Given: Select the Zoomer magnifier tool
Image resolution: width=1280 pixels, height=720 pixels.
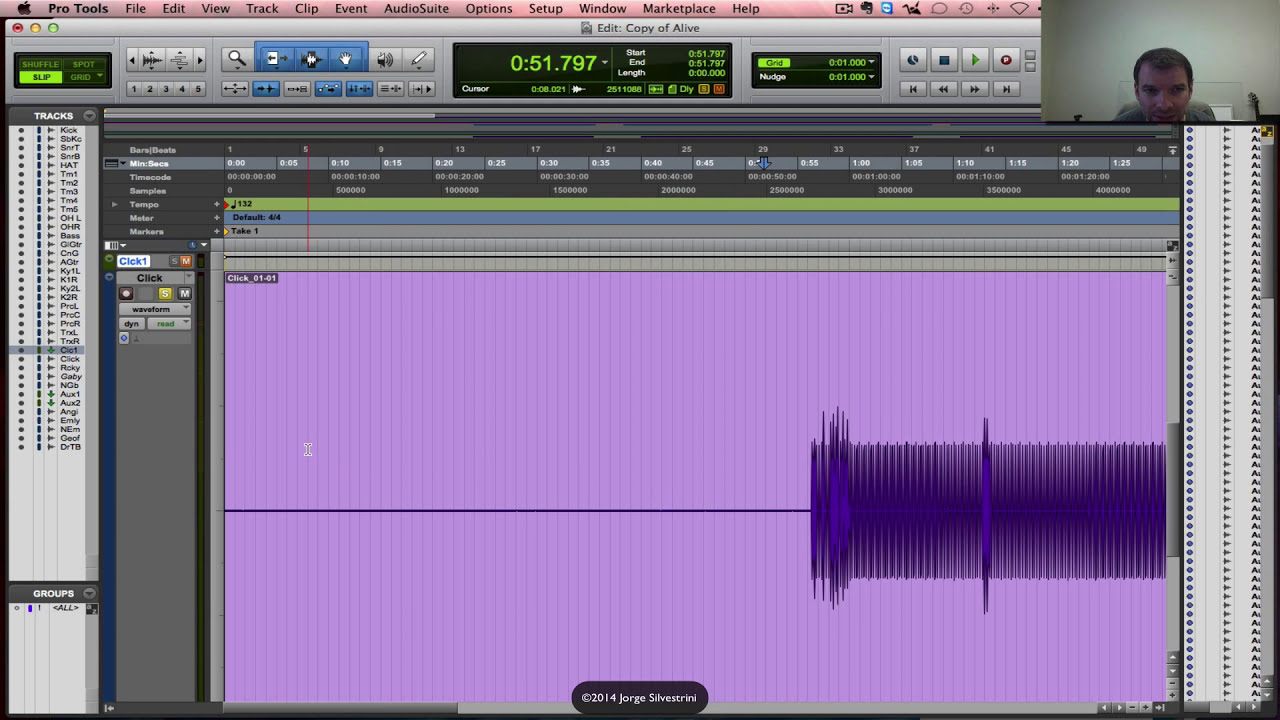Looking at the screenshot, I should pos(237,59).
